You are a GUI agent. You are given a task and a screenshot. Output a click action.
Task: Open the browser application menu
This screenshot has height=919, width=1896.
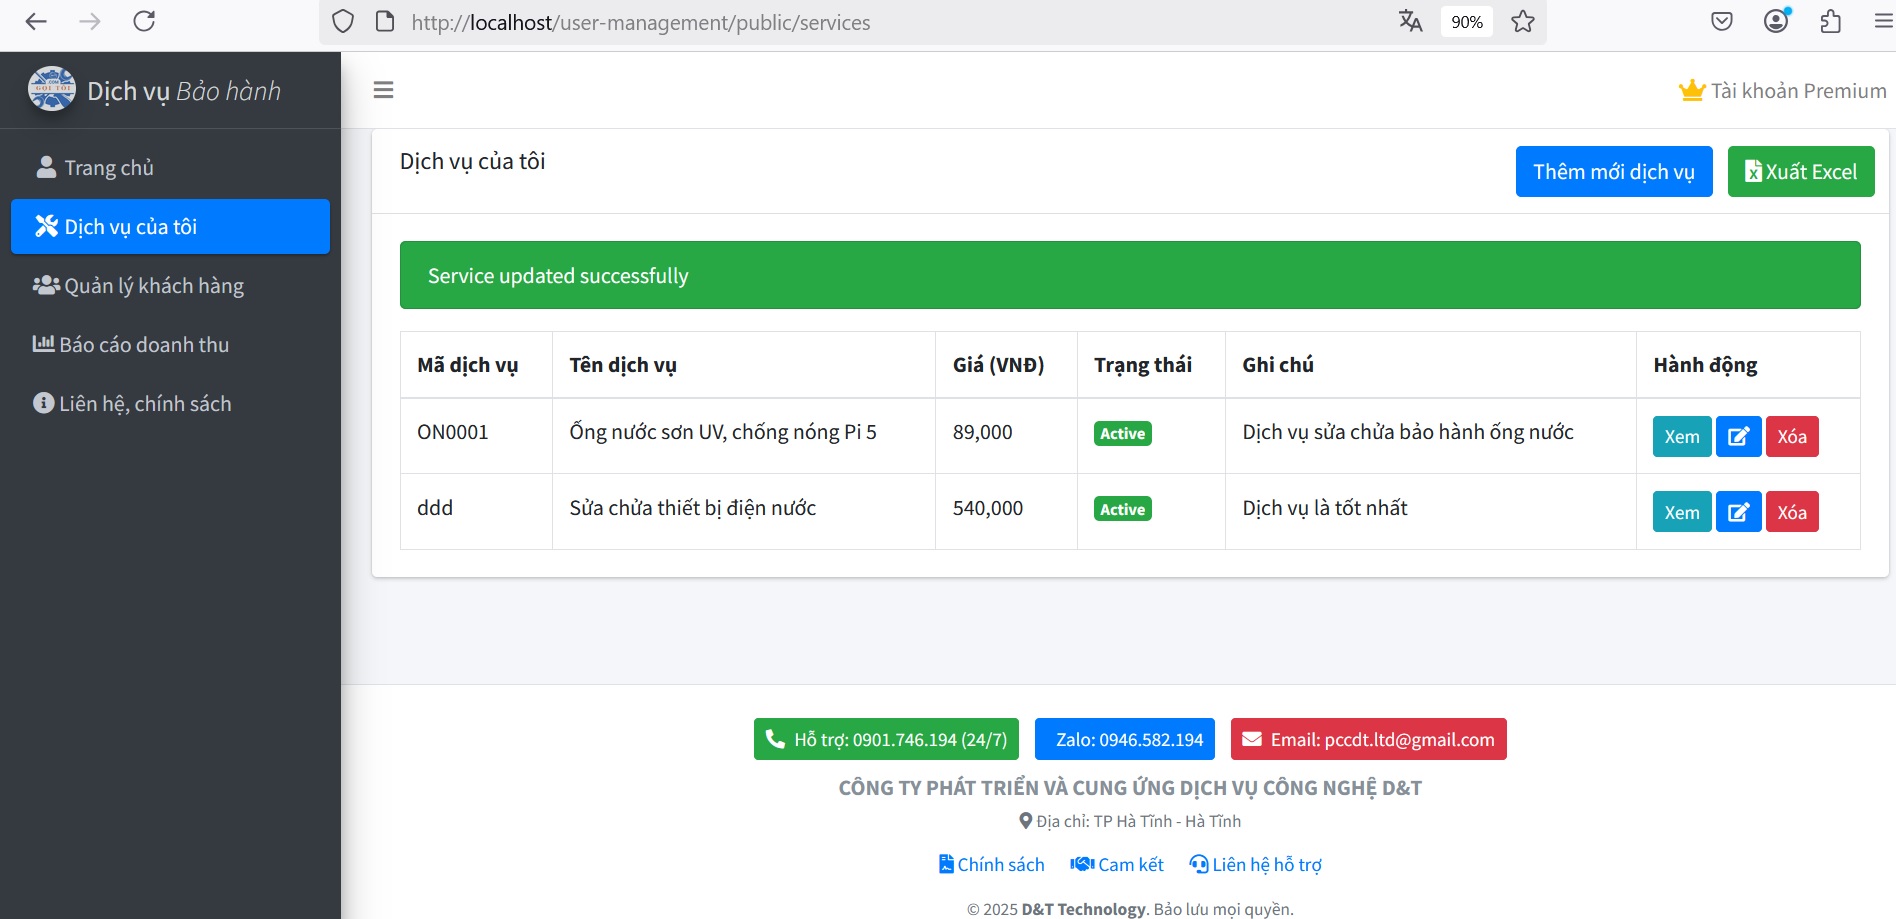point(1882,22)
